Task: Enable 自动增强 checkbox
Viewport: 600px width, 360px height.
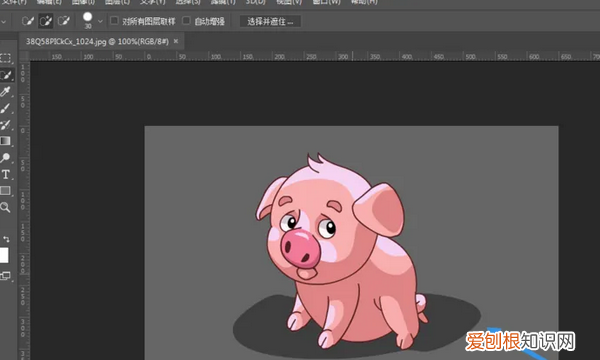Action: click(186, 21)
